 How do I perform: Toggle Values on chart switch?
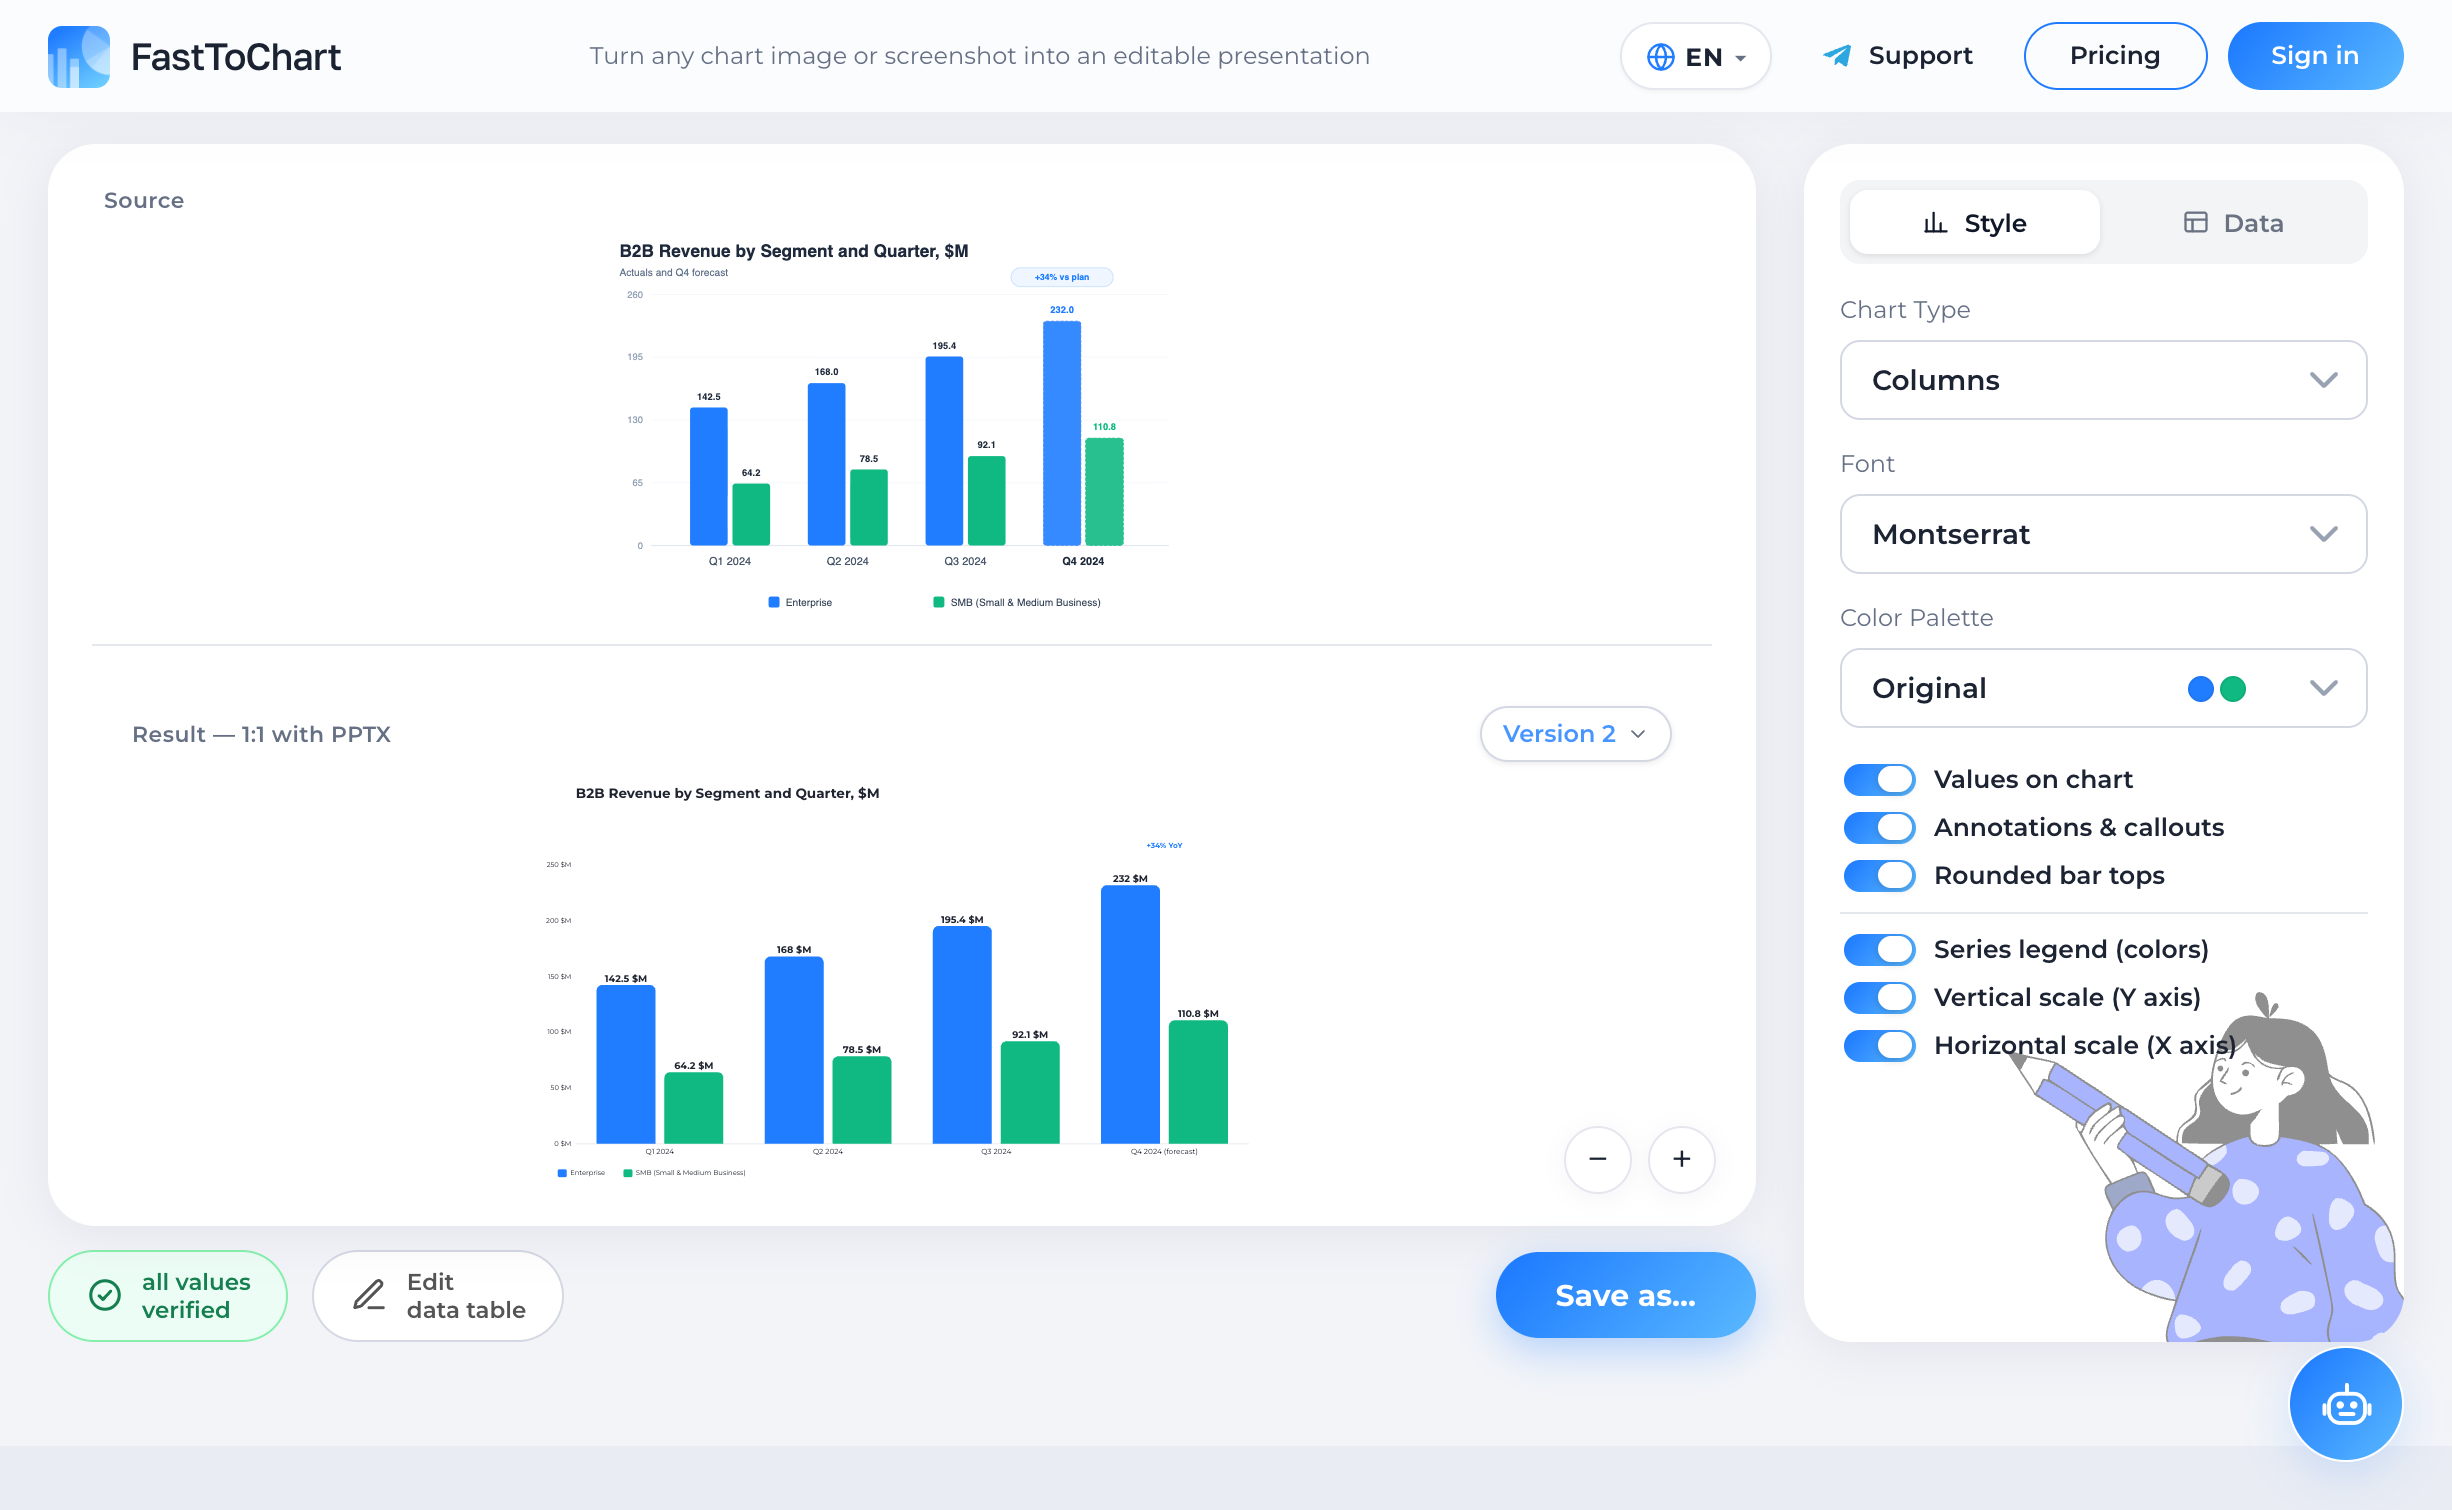pyautogui.click(x=1879, y=779)
